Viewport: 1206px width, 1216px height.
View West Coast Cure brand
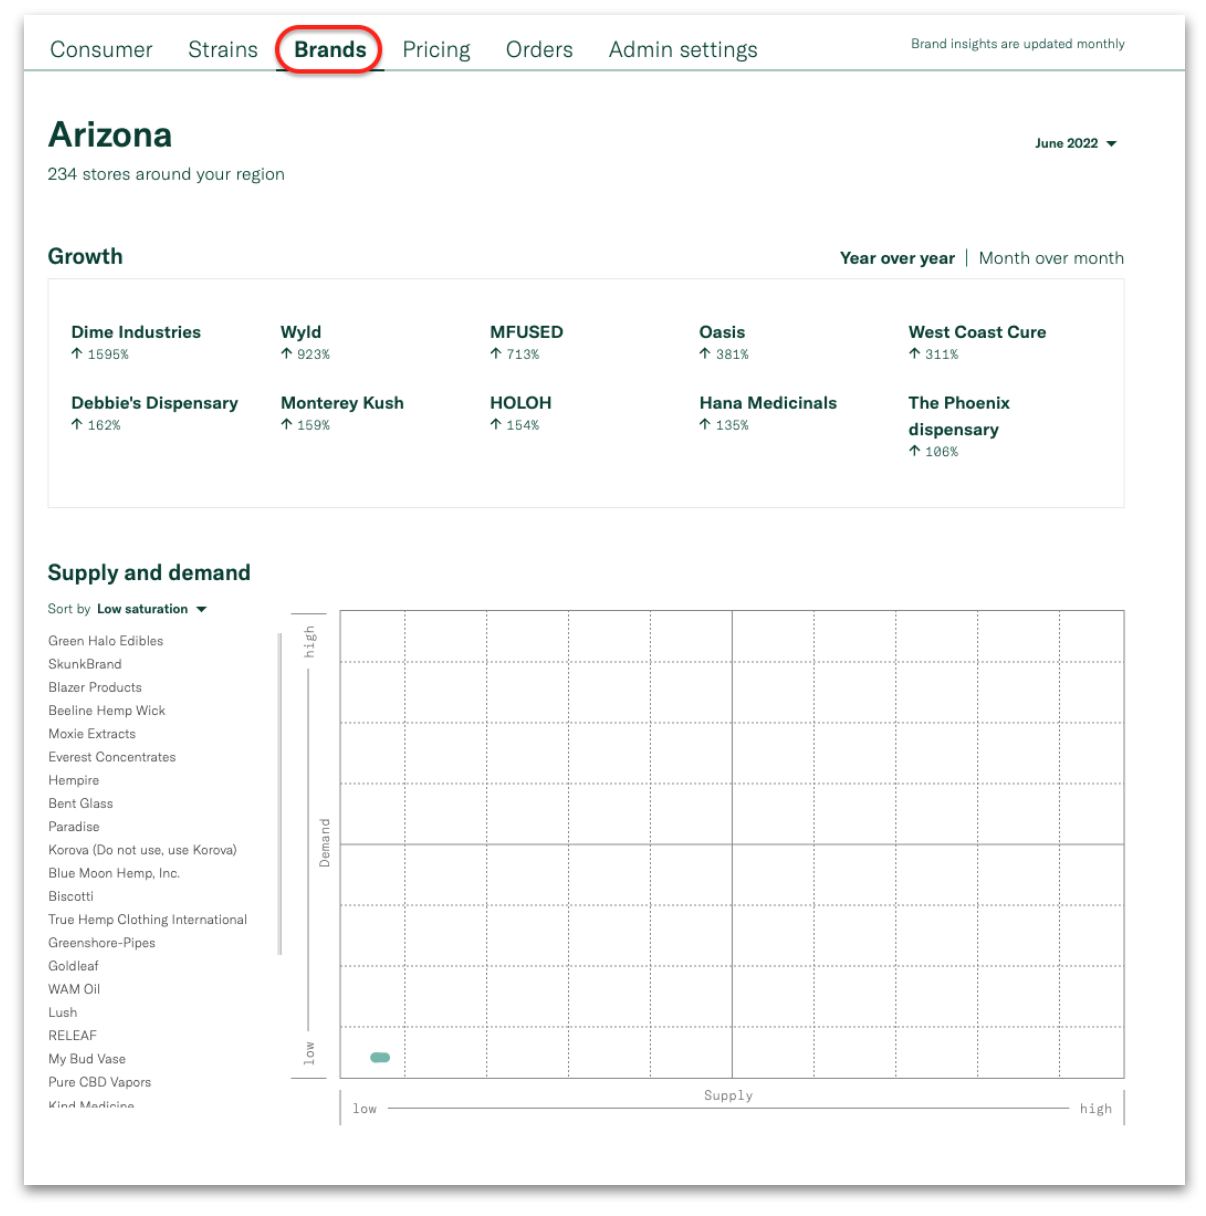click(977, 332)
